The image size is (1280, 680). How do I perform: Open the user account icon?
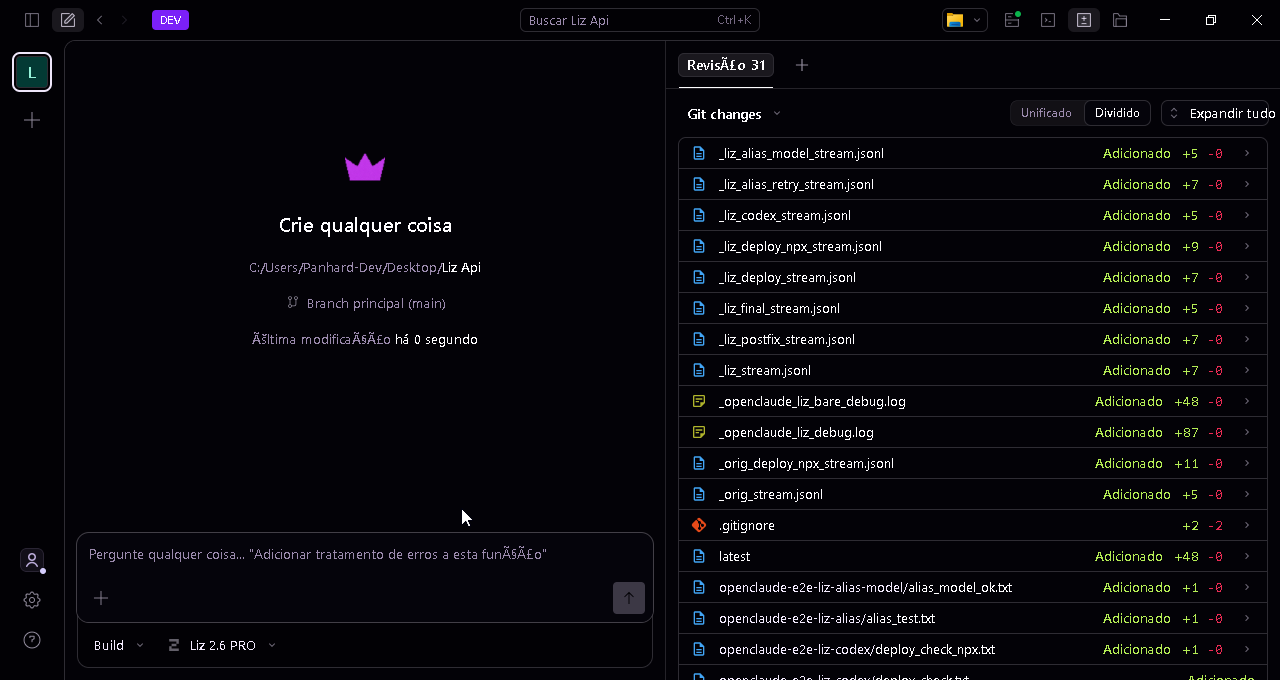pos(32,560)
